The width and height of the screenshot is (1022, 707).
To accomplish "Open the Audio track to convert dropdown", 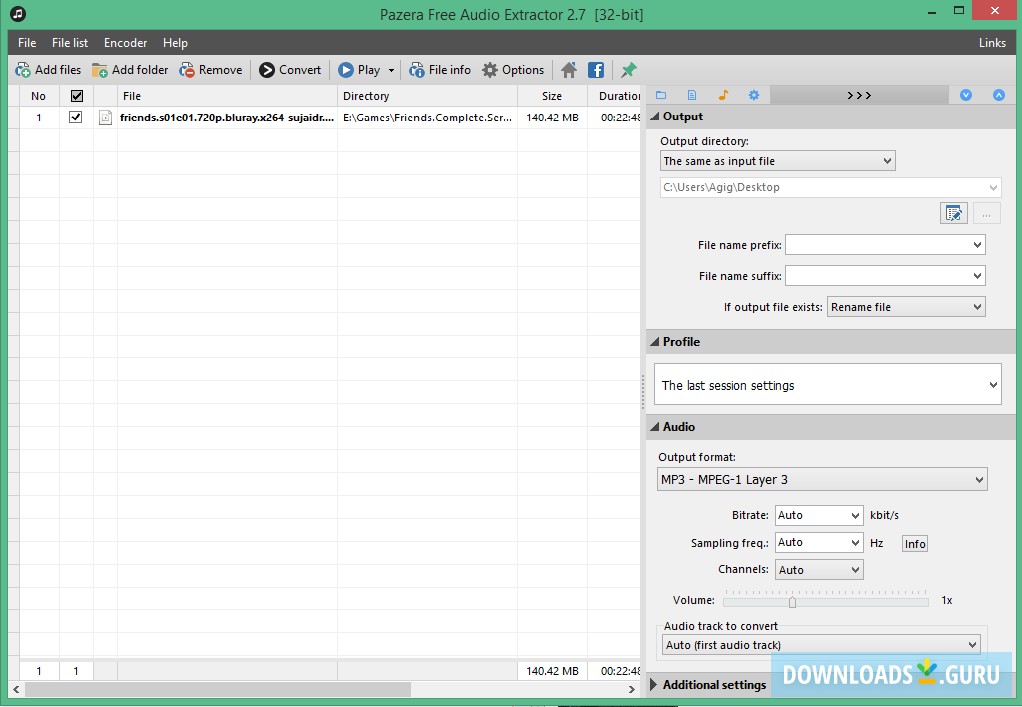I will (x=821, y=645).
